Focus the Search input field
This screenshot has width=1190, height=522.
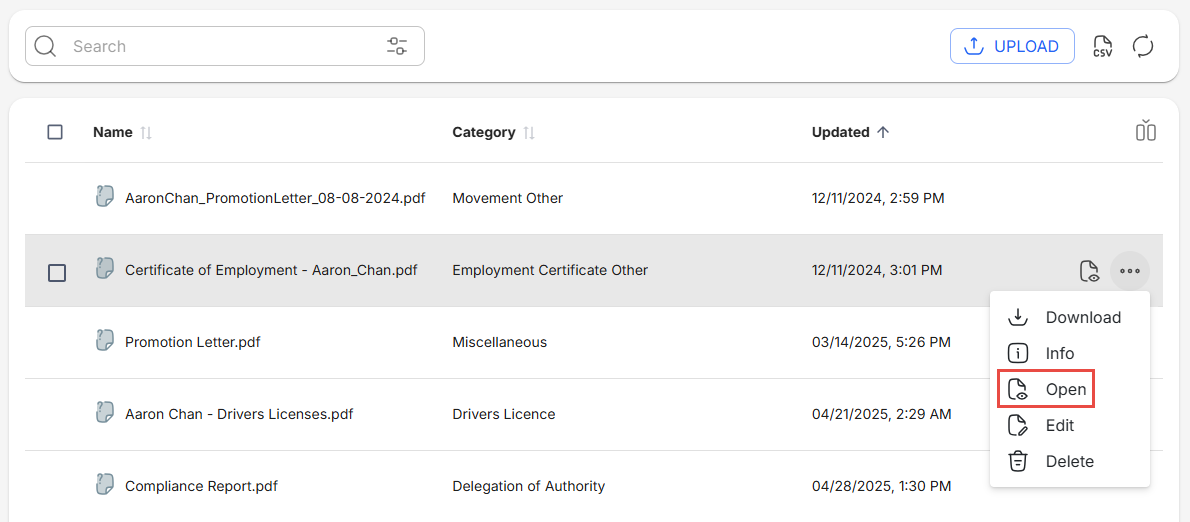tap(220, 46)
